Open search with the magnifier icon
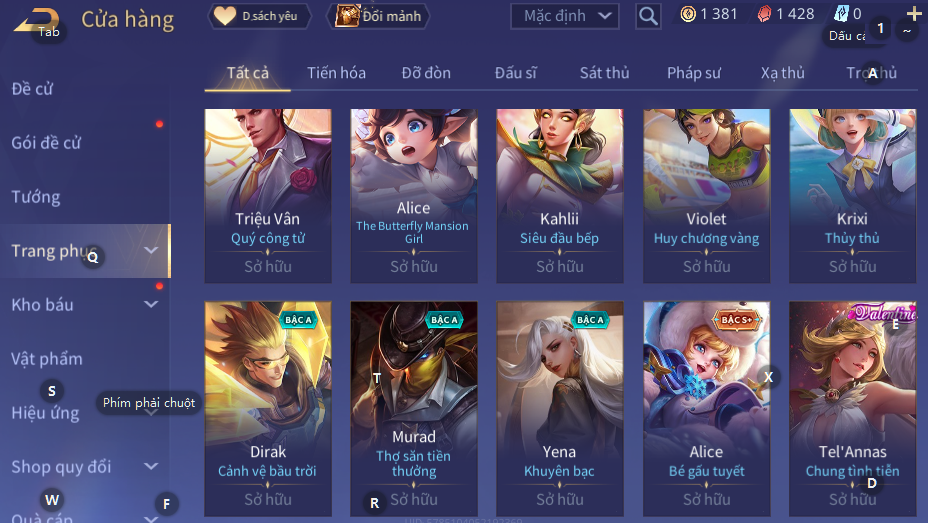Viewport: 928px width, 523px height. (648, 16)
